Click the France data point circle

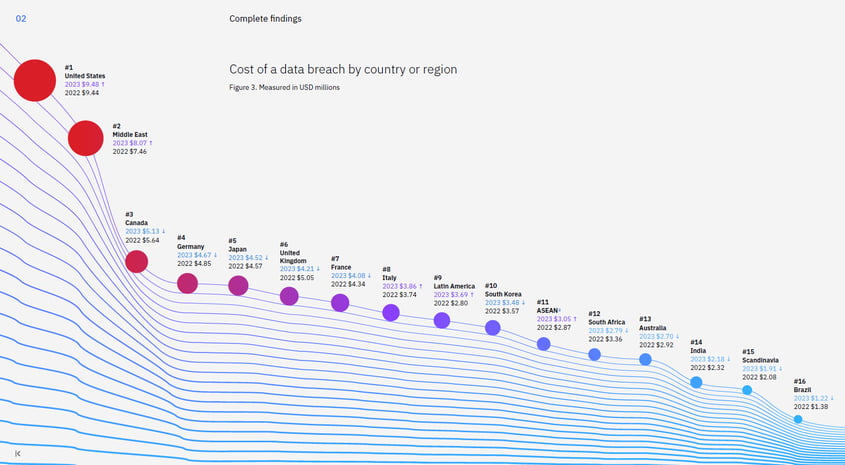coord(340,303)
